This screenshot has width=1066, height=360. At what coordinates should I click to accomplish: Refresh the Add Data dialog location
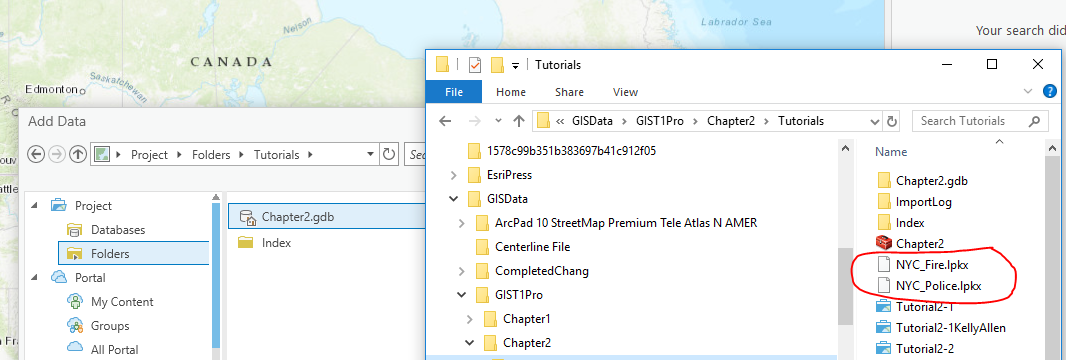(389, 154)
